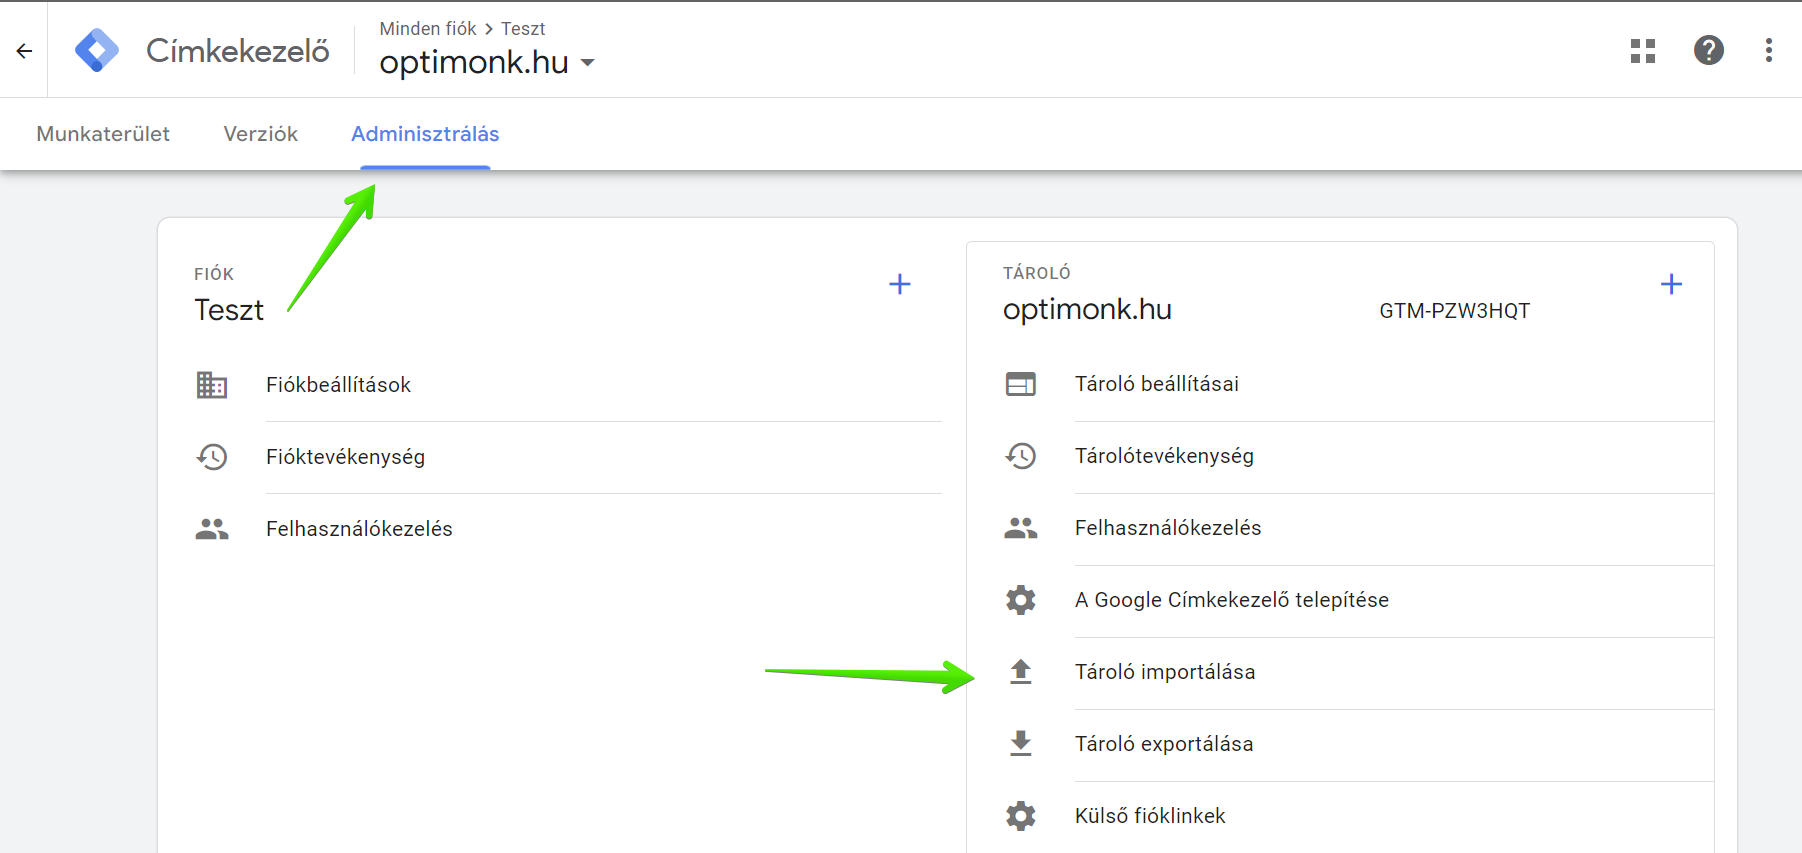Open the help question mark icon
Screen dimensions: 1802x853
click(x=1709, y=50)
